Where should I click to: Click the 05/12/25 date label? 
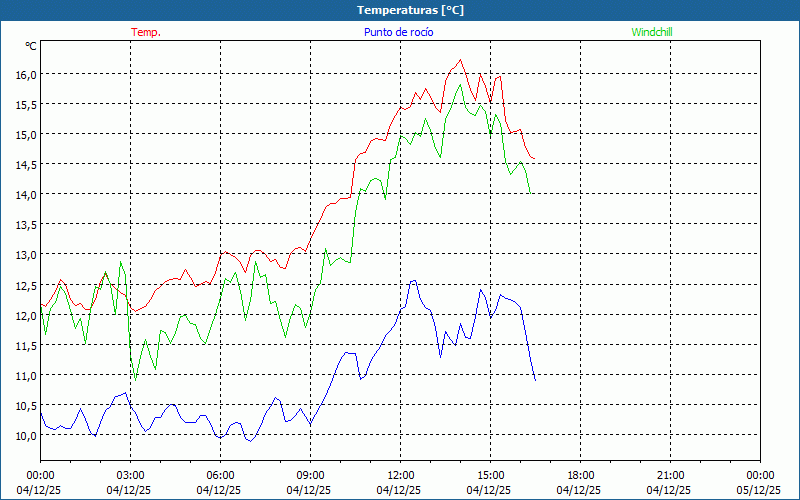tap(759, 490)
